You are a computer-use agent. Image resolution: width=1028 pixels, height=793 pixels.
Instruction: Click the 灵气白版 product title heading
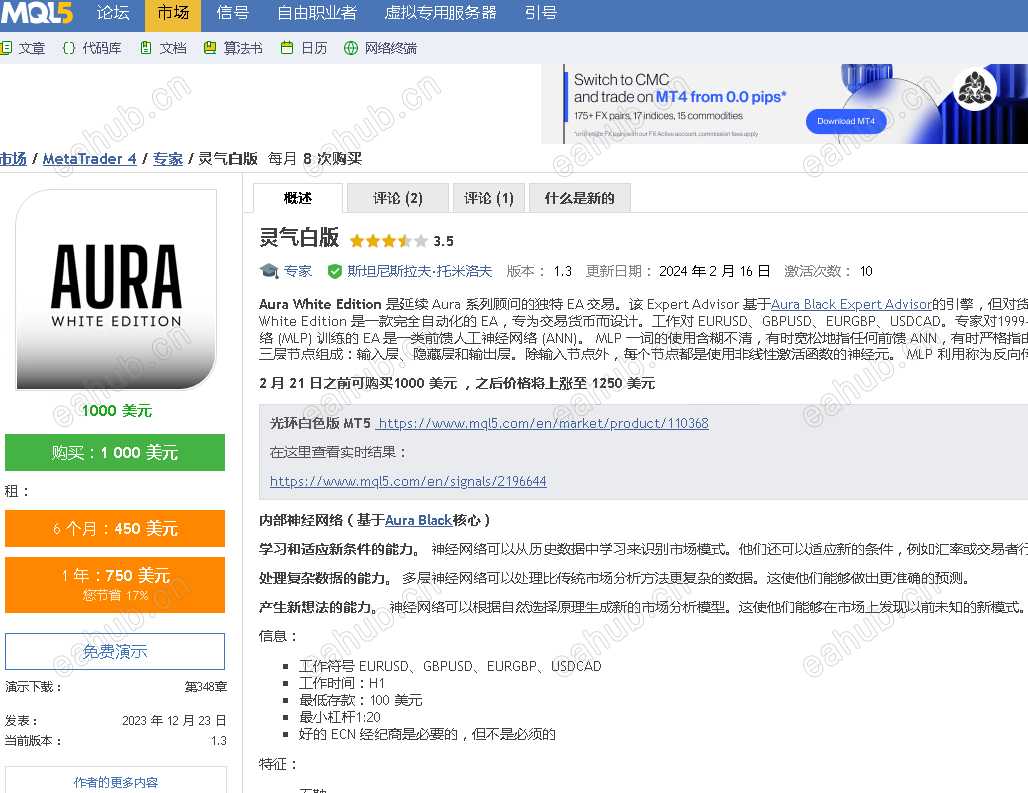[299, 237]
